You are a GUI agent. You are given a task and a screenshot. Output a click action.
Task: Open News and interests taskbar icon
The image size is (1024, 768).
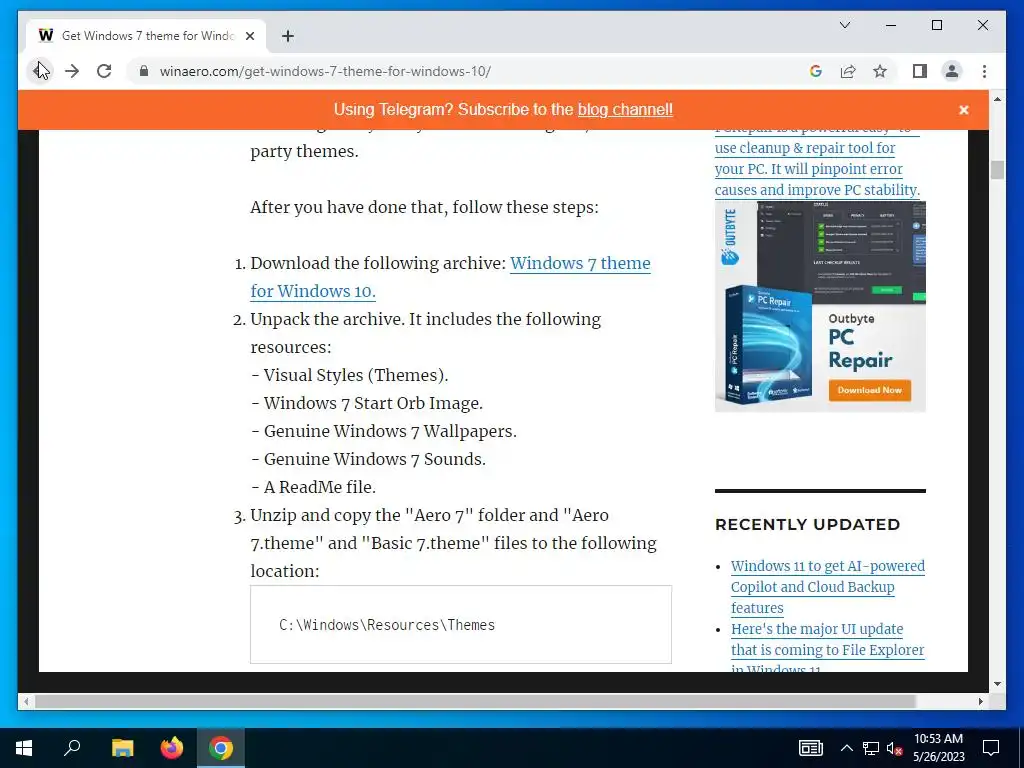[x=810, y=748]
